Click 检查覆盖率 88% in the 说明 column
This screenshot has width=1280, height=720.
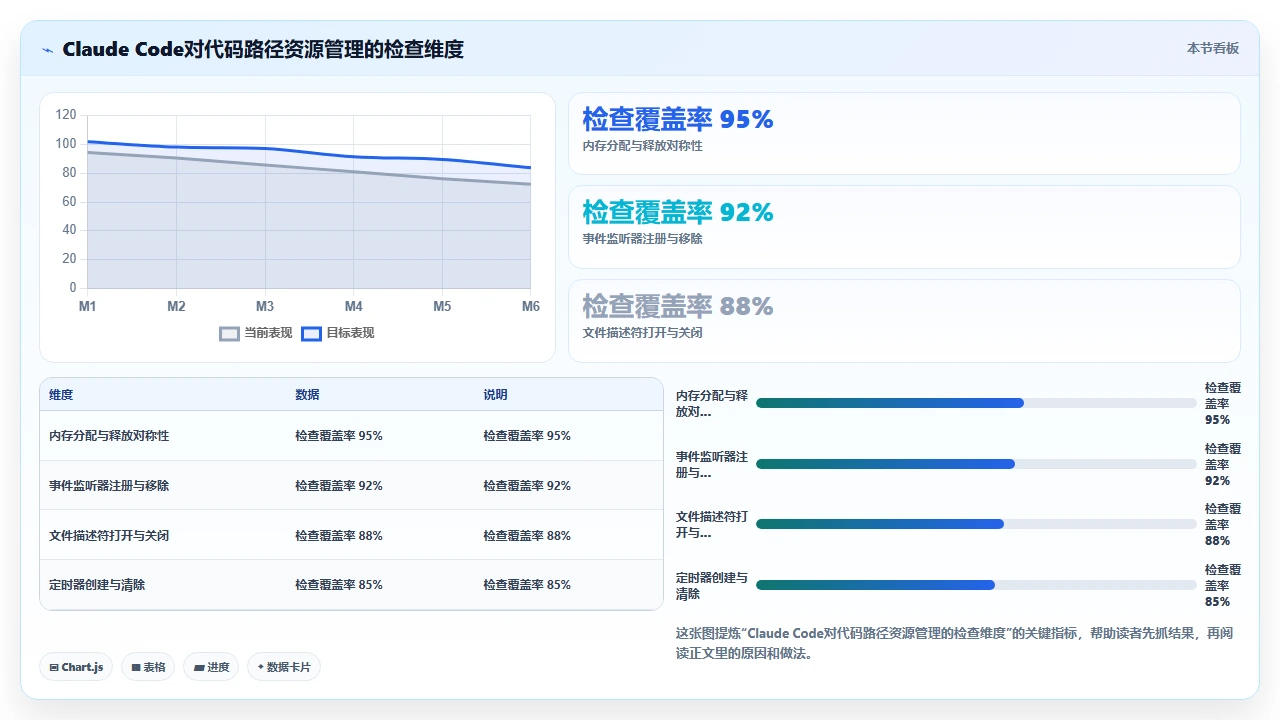pos(527,536)
